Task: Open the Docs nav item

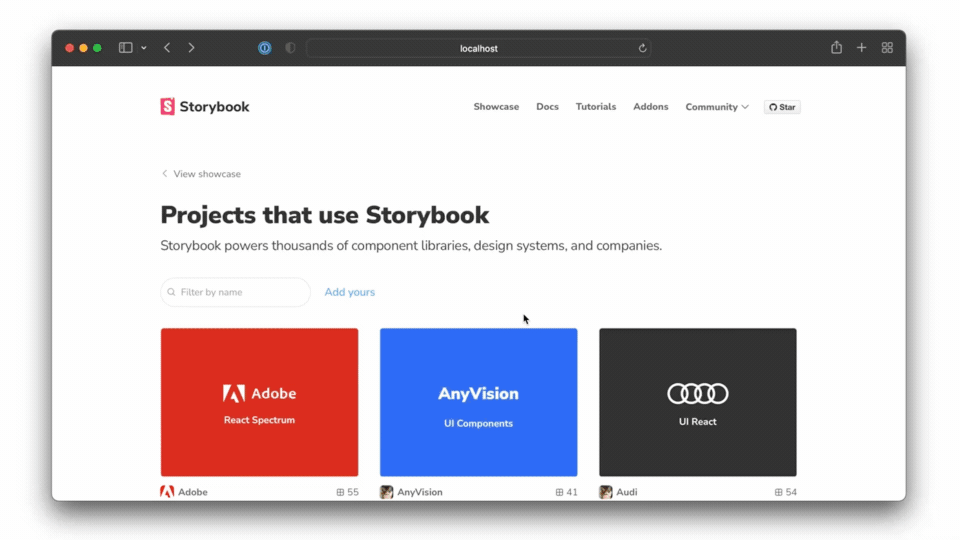Action: [547, 107]
